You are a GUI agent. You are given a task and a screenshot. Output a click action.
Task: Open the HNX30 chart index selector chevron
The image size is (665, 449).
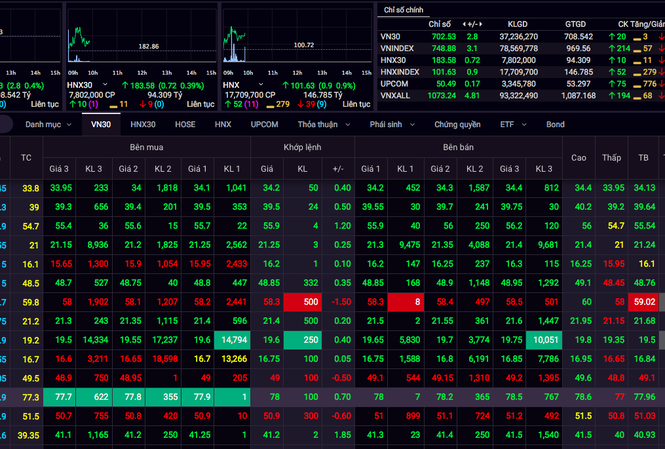[105, 85]
